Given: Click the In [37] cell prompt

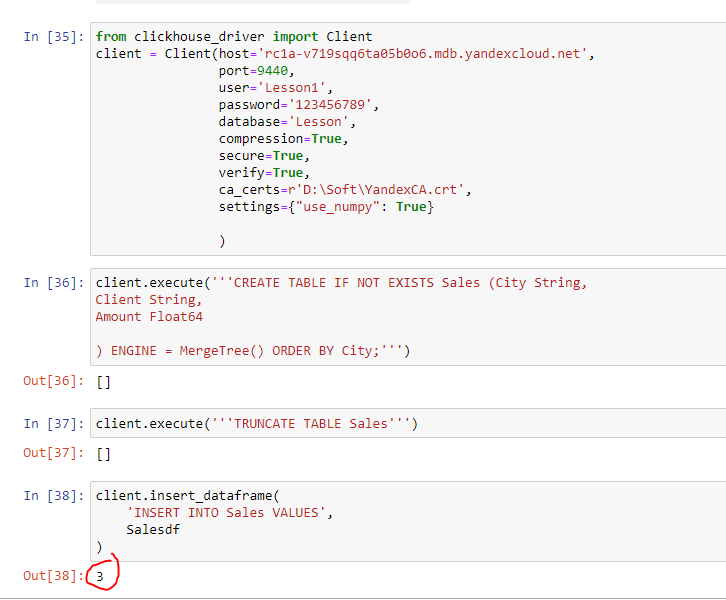Looking at the screenshot, I should 54,424.
